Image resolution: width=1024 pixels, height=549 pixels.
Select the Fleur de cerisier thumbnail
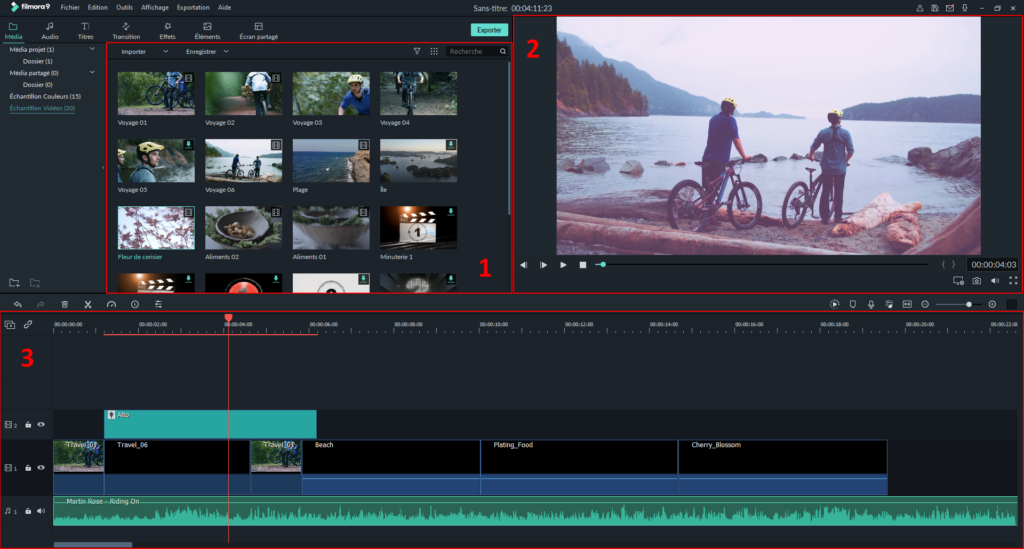[156, 228]
